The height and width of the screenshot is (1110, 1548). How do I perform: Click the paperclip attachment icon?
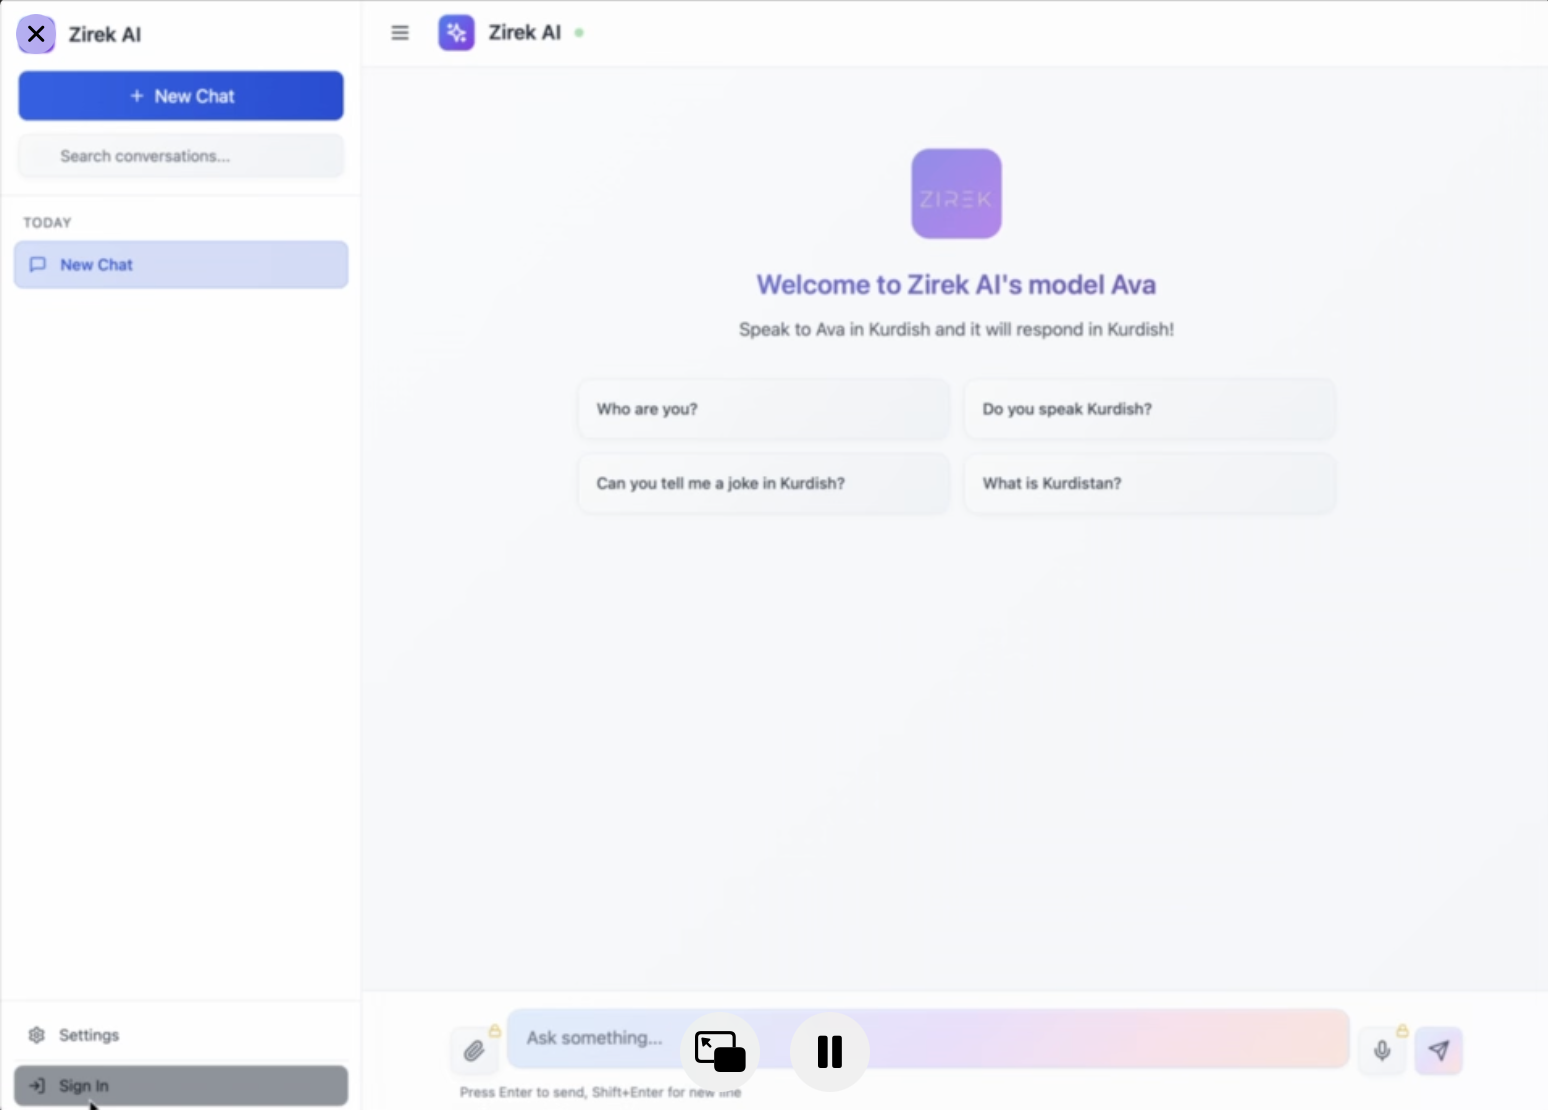[x=474, y=1051]
